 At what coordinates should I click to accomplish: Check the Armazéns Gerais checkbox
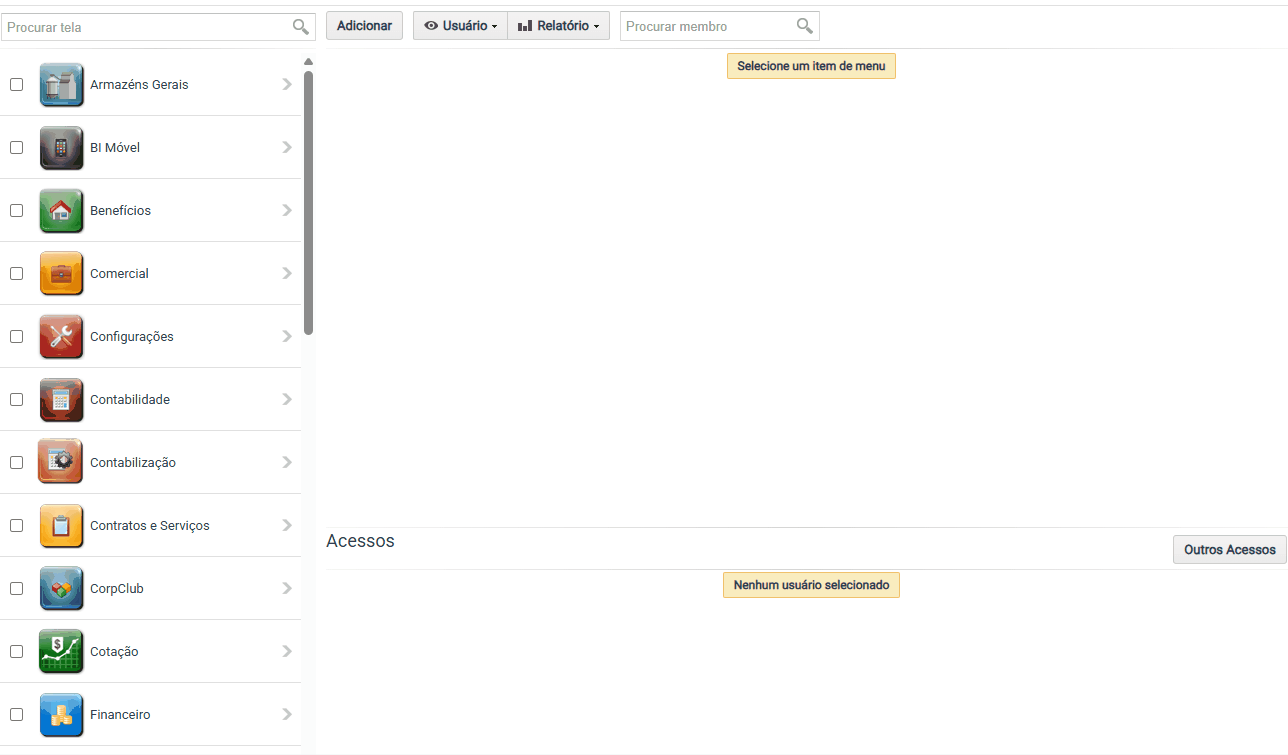click(16, 85)
